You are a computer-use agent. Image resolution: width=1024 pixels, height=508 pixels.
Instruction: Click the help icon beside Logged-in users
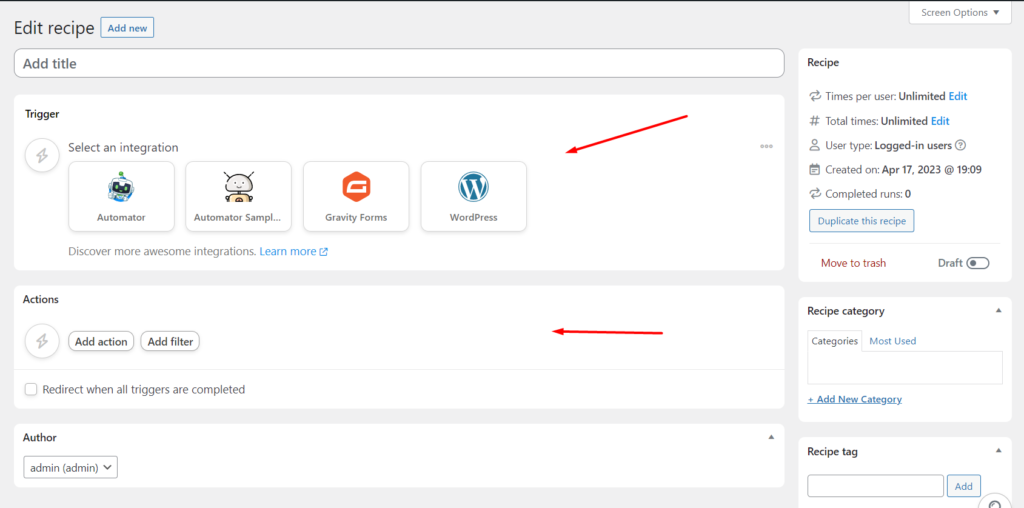tap(961, 146)
